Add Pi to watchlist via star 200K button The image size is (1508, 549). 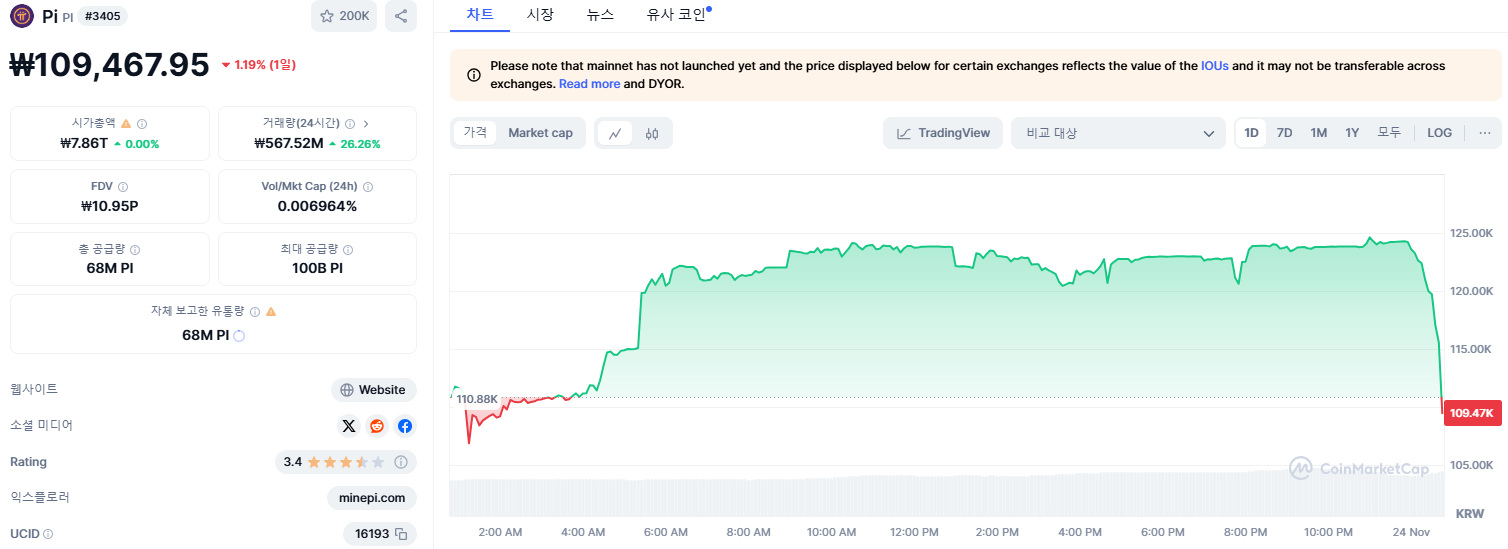click(344, 16)
